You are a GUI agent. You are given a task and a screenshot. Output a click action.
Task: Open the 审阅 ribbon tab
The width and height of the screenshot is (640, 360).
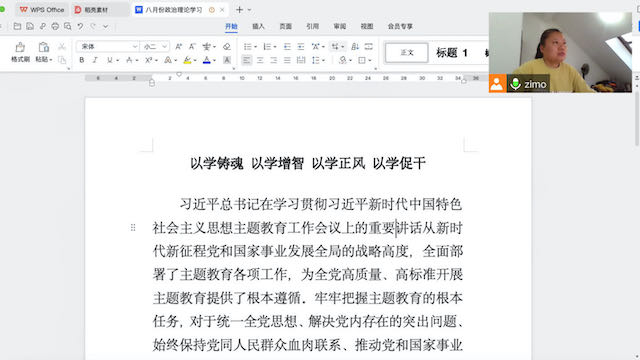[x=340, y=26]
